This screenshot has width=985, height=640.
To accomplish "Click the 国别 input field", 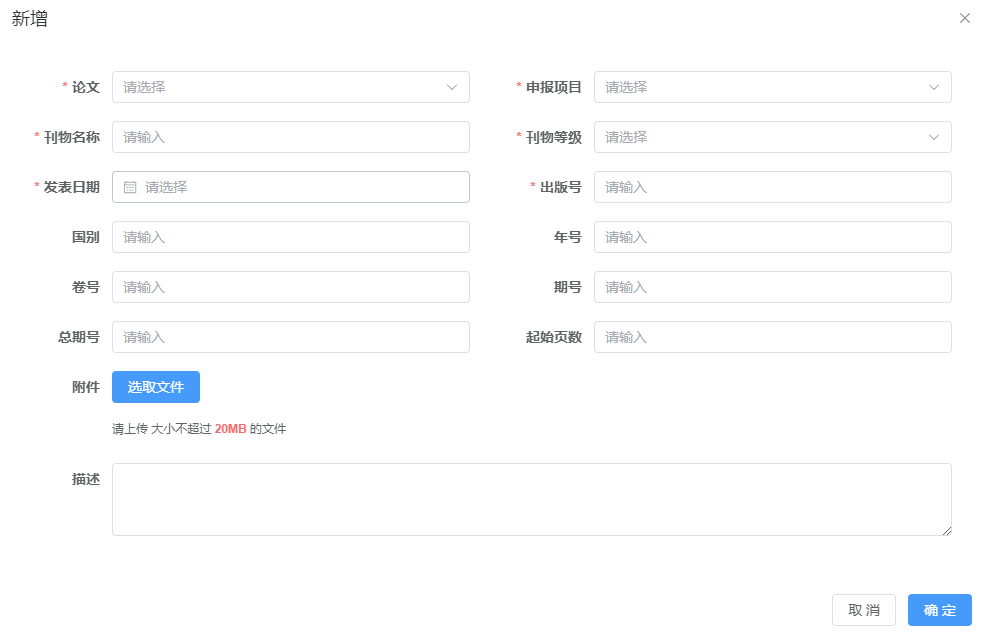I will pos(290,237).
